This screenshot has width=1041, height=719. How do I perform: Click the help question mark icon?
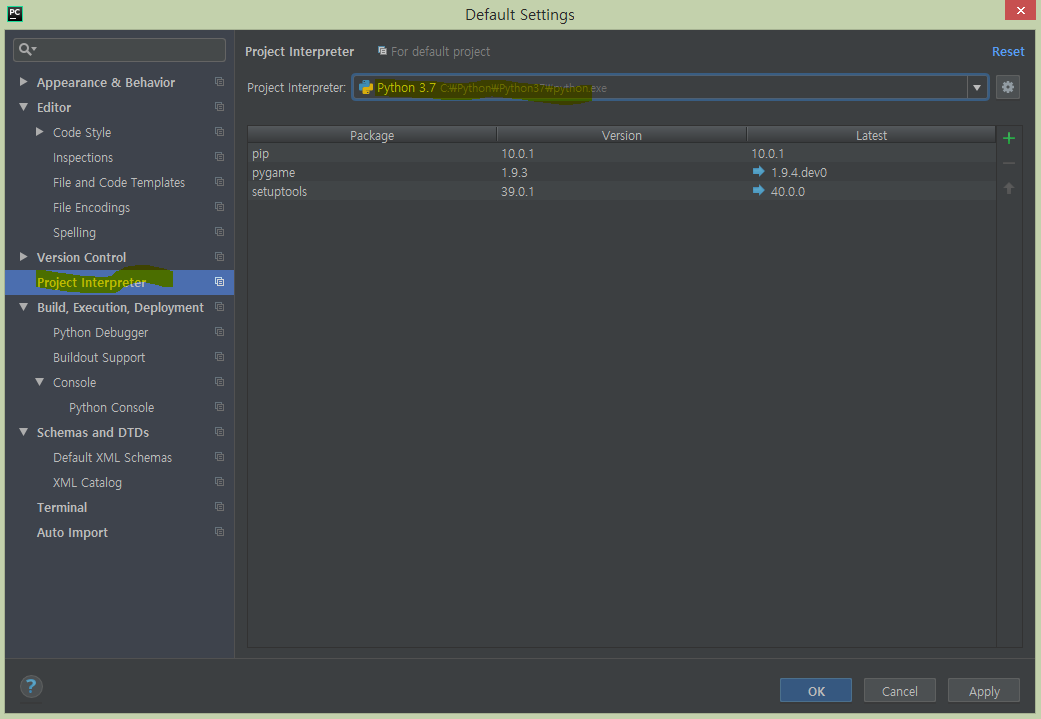pos(31,686)
